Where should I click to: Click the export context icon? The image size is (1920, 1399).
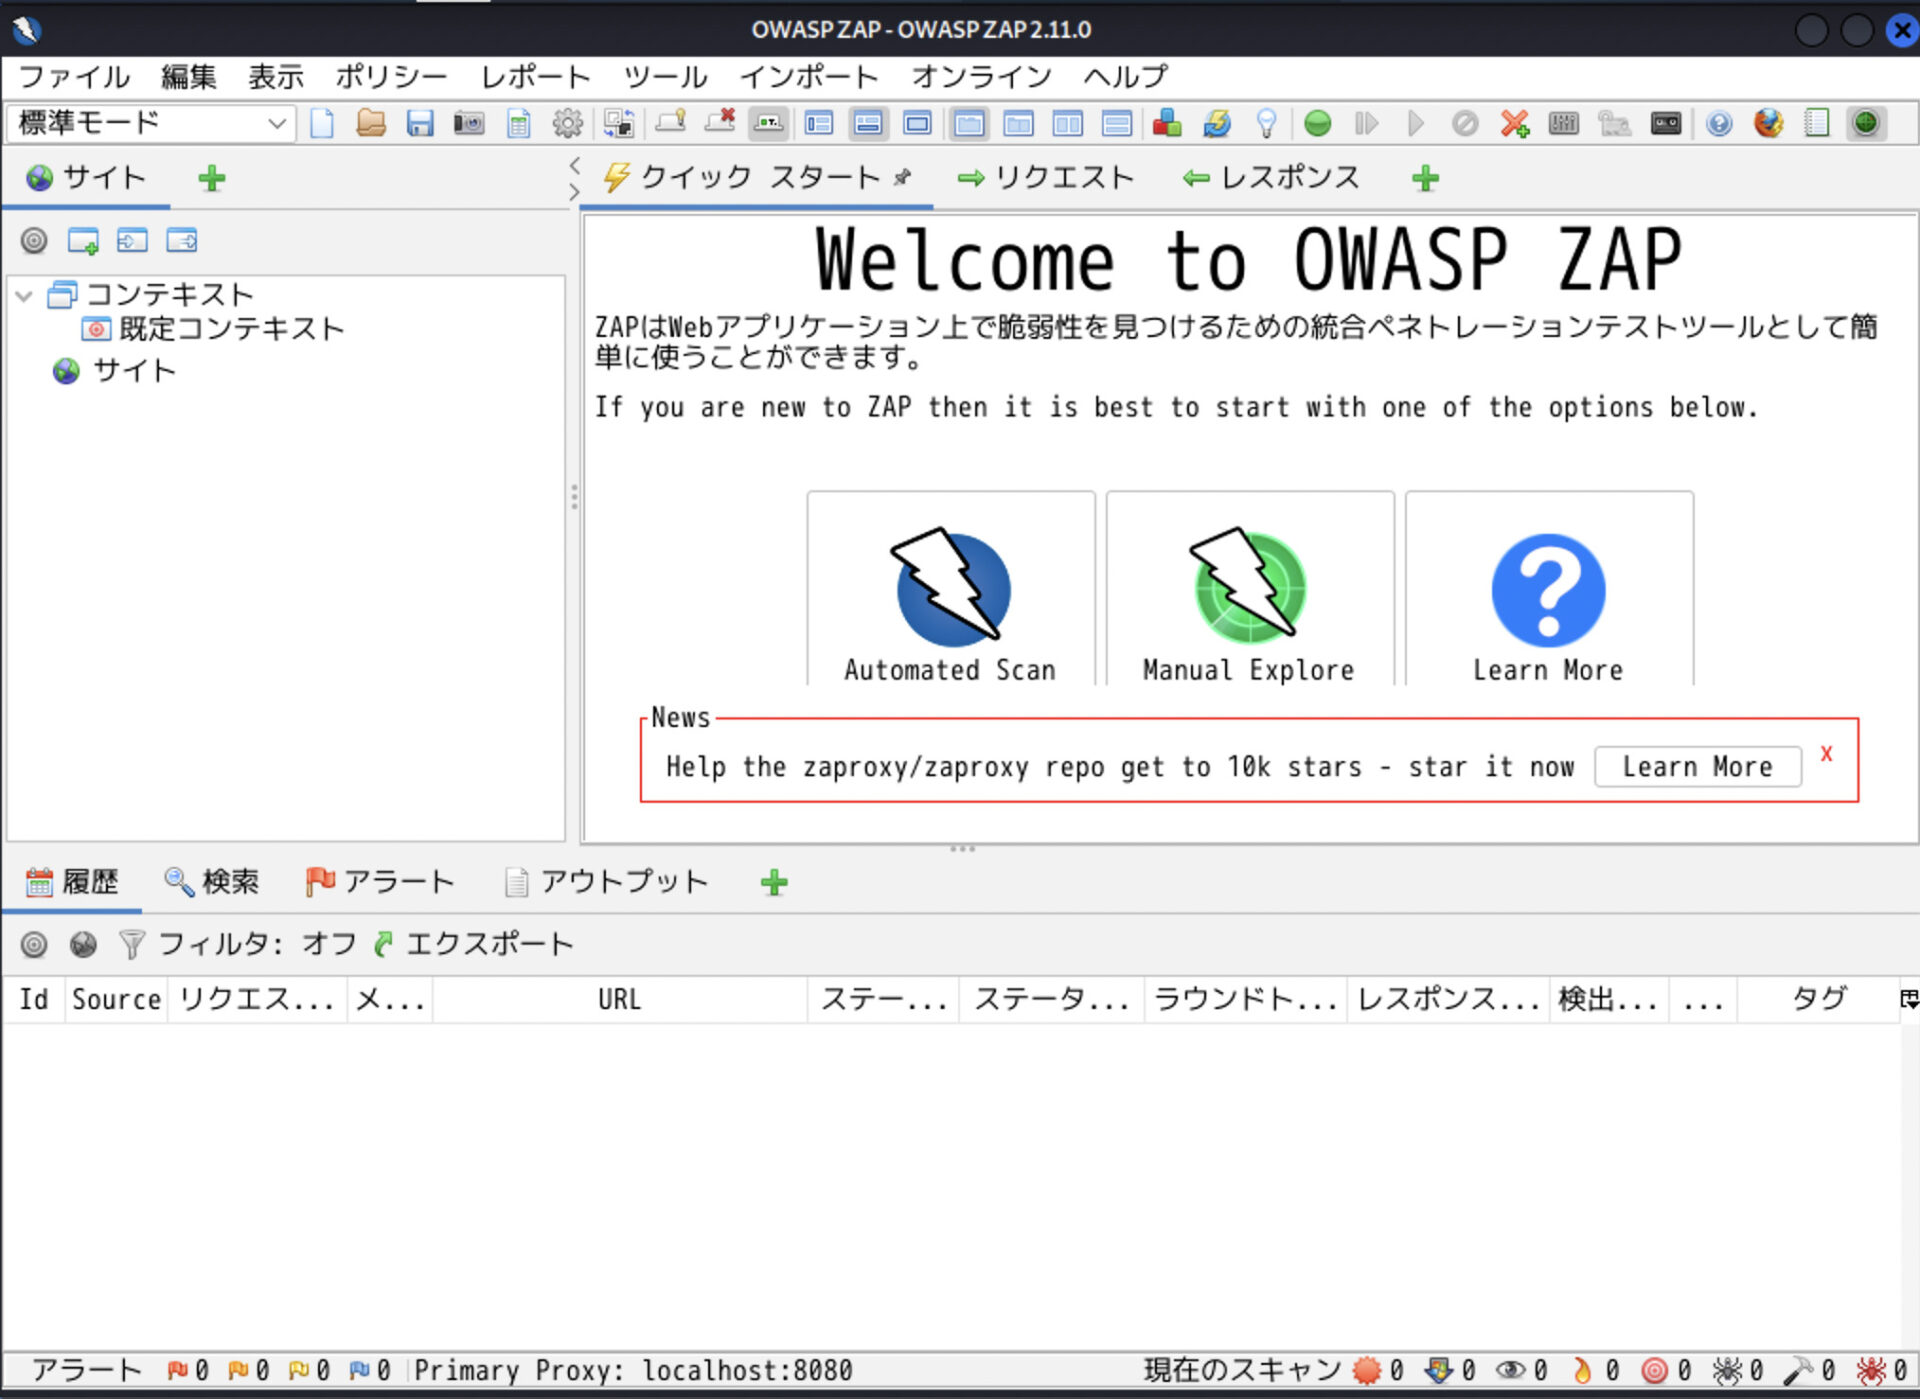(x=182, y=241)
